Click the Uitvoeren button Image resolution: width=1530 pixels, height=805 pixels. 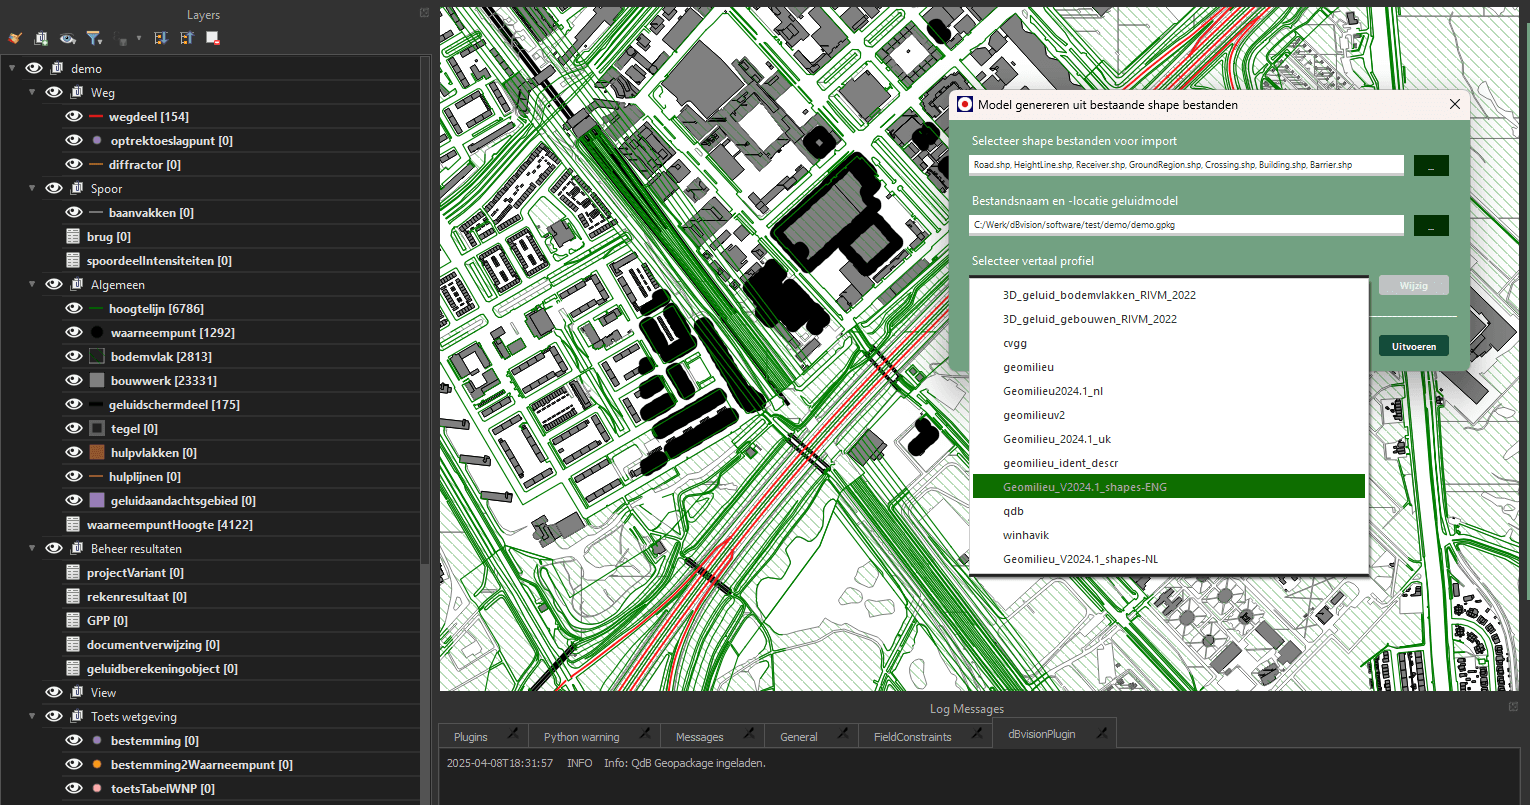tap(1413, 345)
